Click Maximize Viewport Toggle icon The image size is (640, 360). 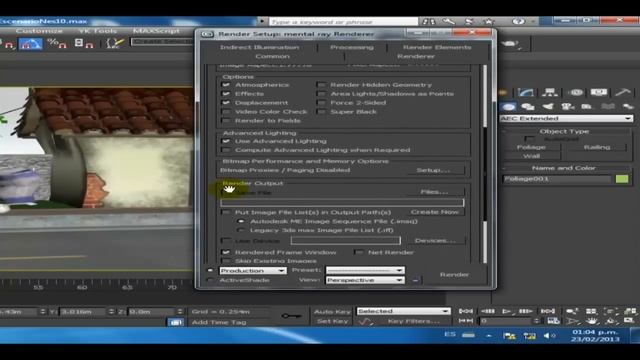[x=629, y=321]
